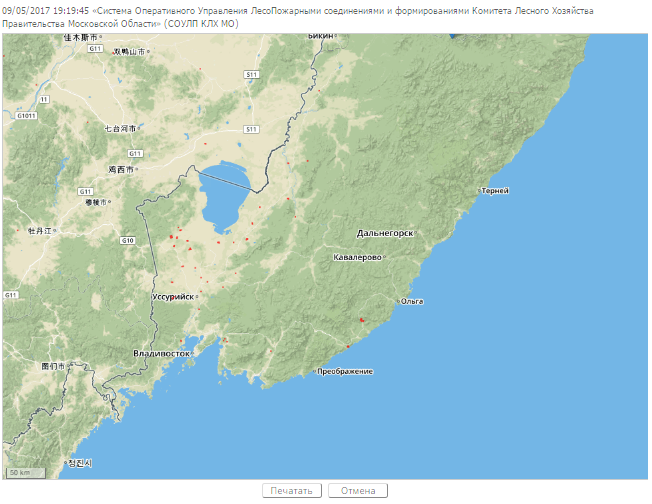Click the Терней town label
Image resolution: width=652 pixels, height=504 pixels.
point(494,190)
